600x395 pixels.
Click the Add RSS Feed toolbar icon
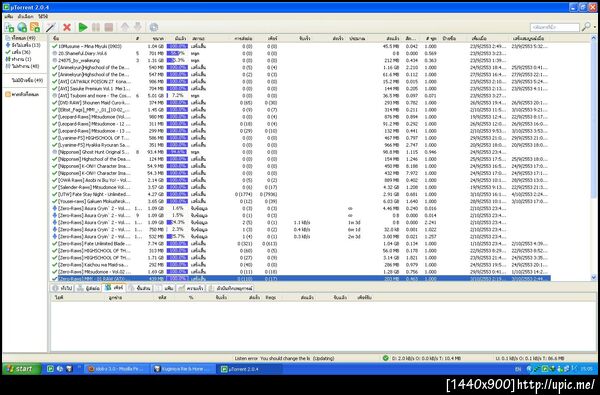[x=35, y=27]
